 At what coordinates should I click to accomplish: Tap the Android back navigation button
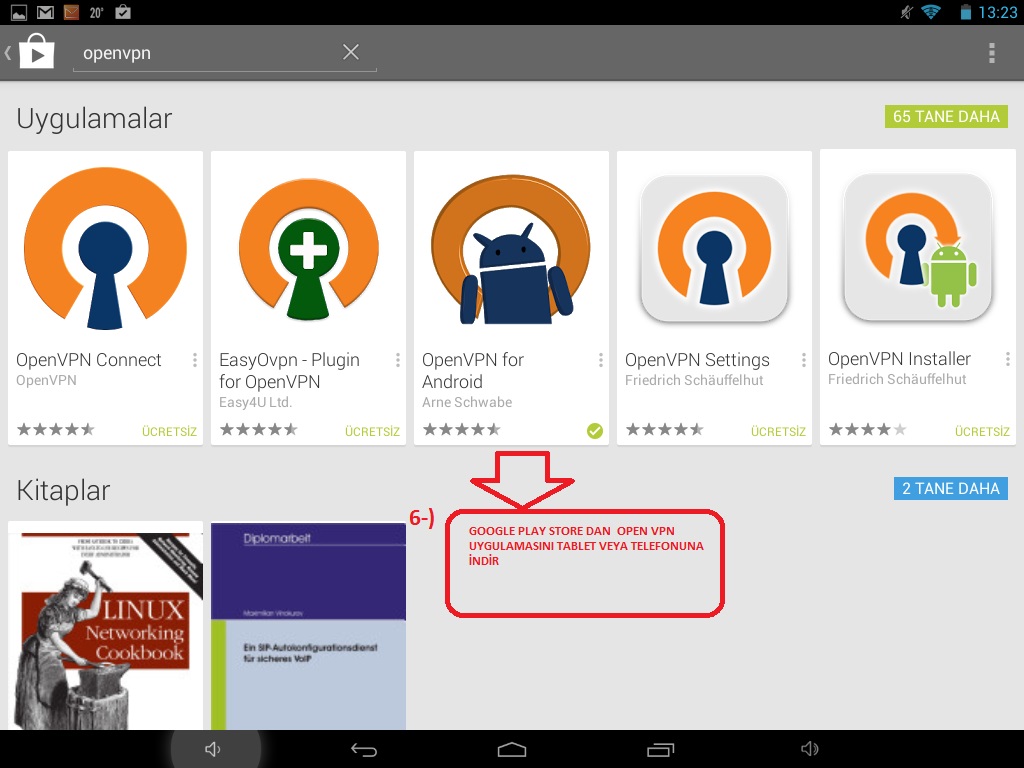coord(364,750)
